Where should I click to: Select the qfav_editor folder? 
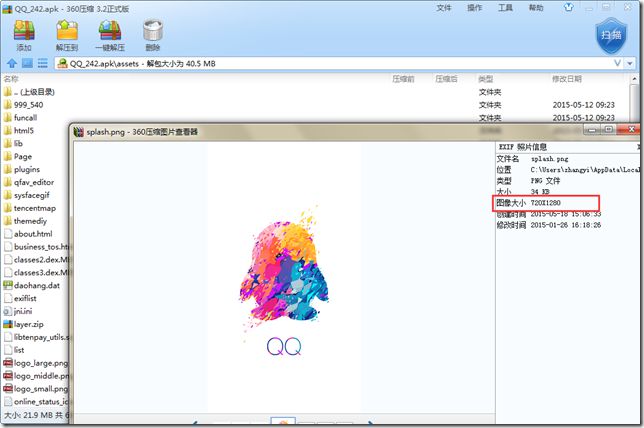coord(29,182)
